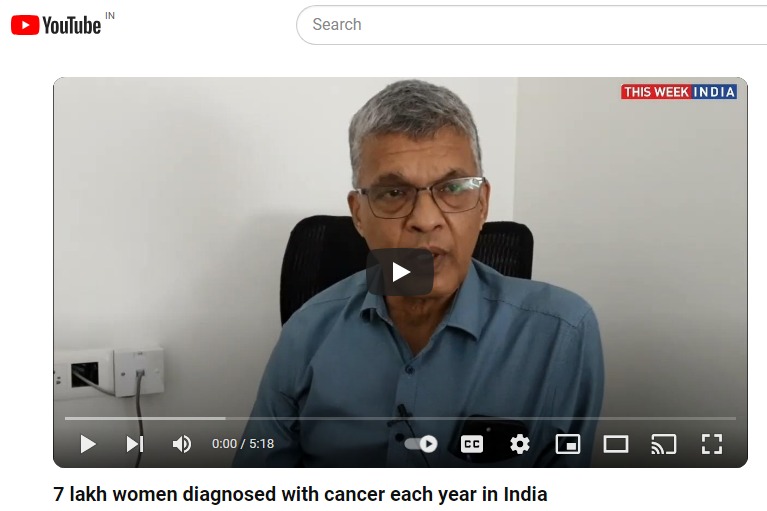Enter full screen mode

(712, 444)
